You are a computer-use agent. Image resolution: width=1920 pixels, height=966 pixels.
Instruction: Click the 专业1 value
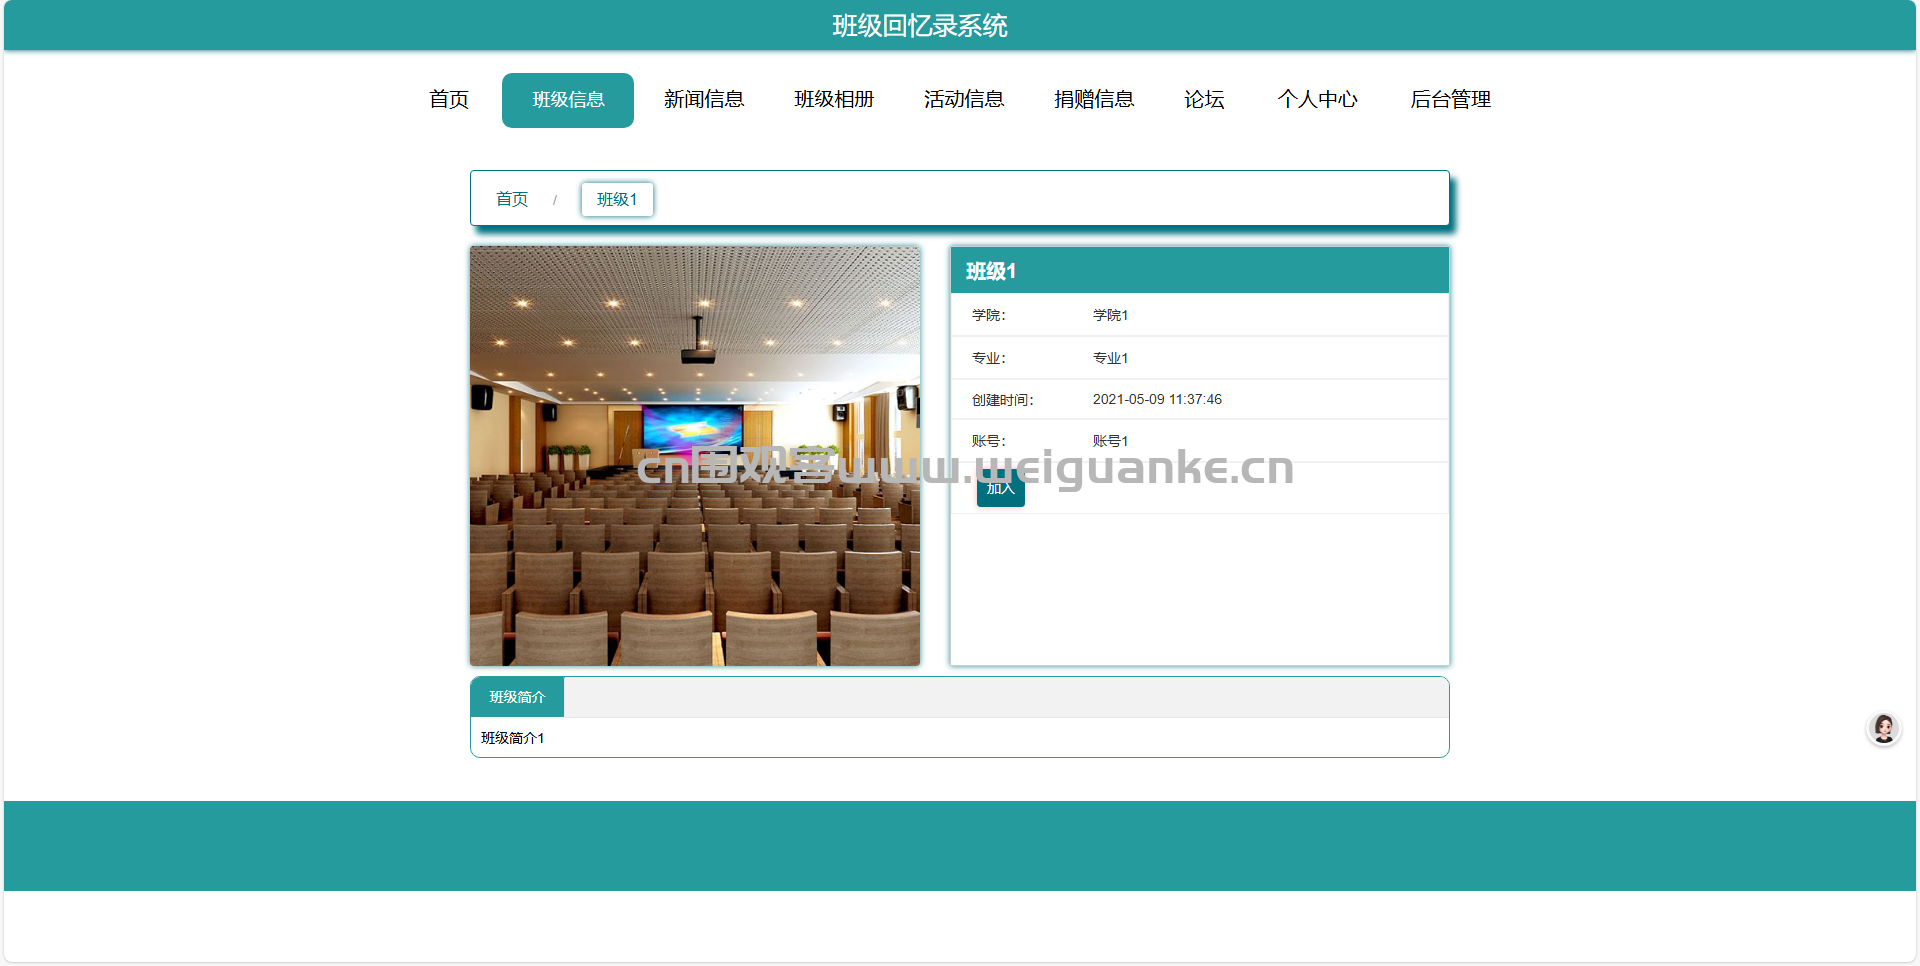coord(1110,358)
